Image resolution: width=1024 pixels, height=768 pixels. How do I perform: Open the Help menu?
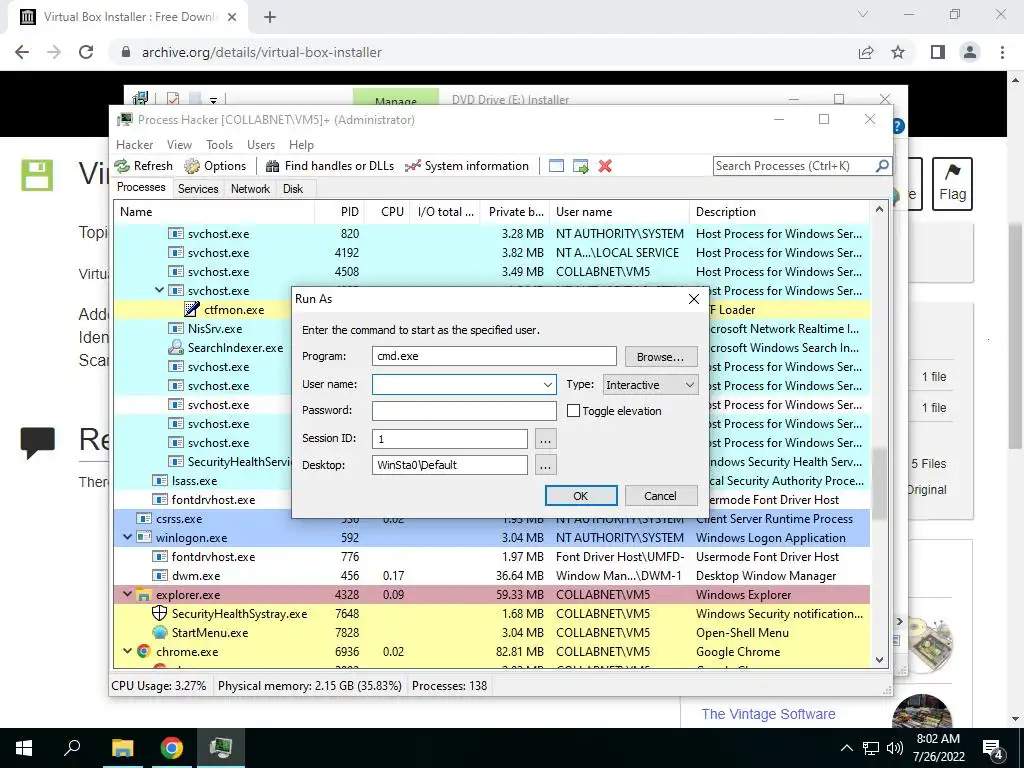pos(301,145)
